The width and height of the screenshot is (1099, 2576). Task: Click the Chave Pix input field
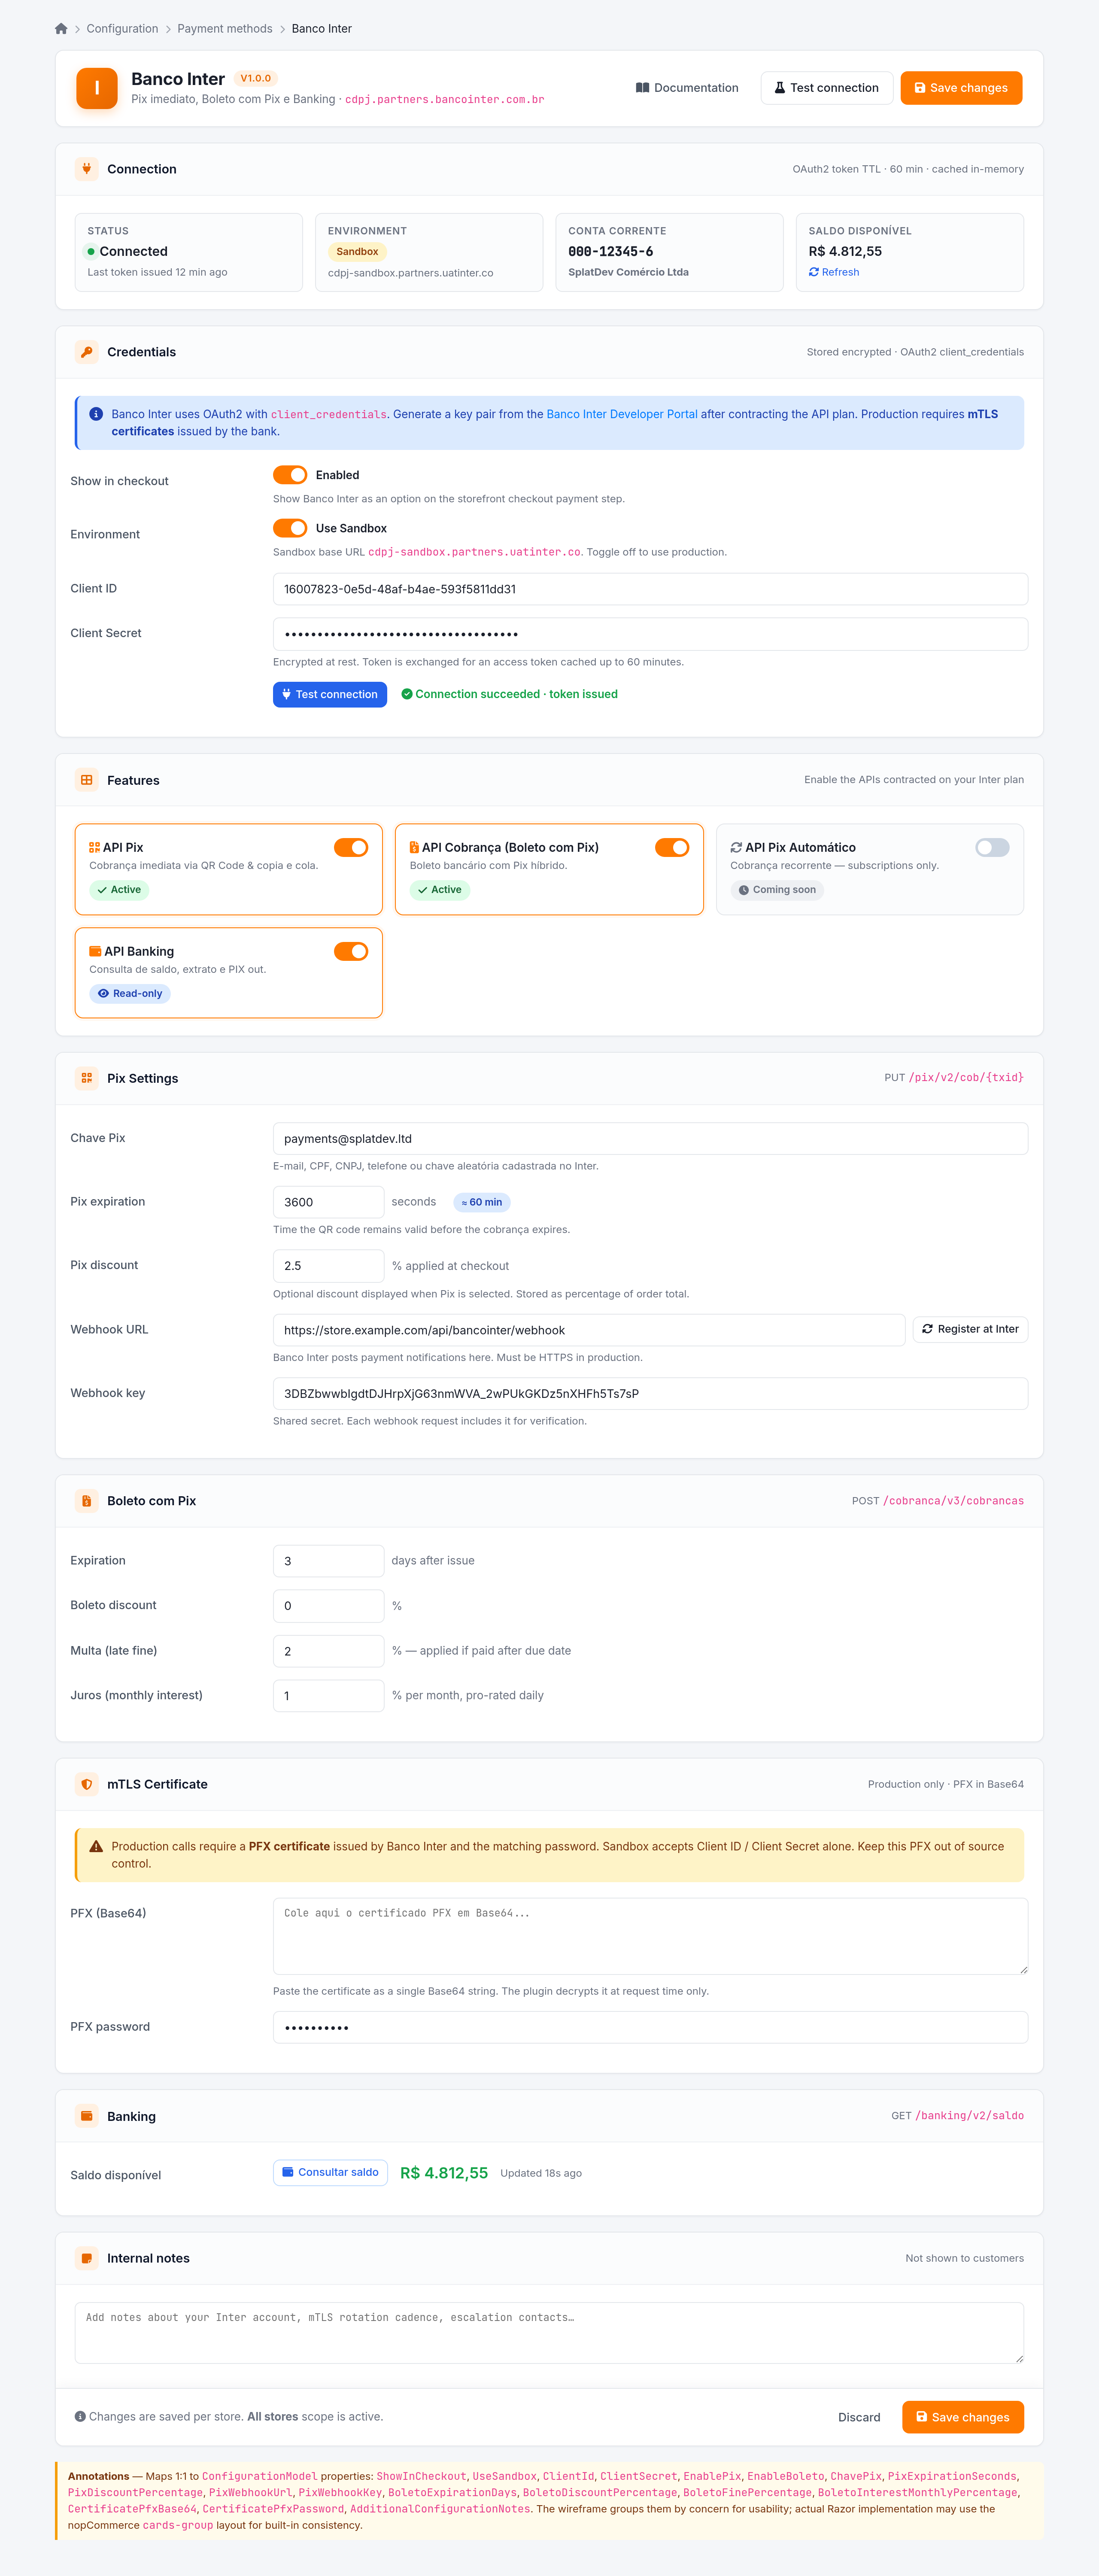click(x=650, y=1139)
